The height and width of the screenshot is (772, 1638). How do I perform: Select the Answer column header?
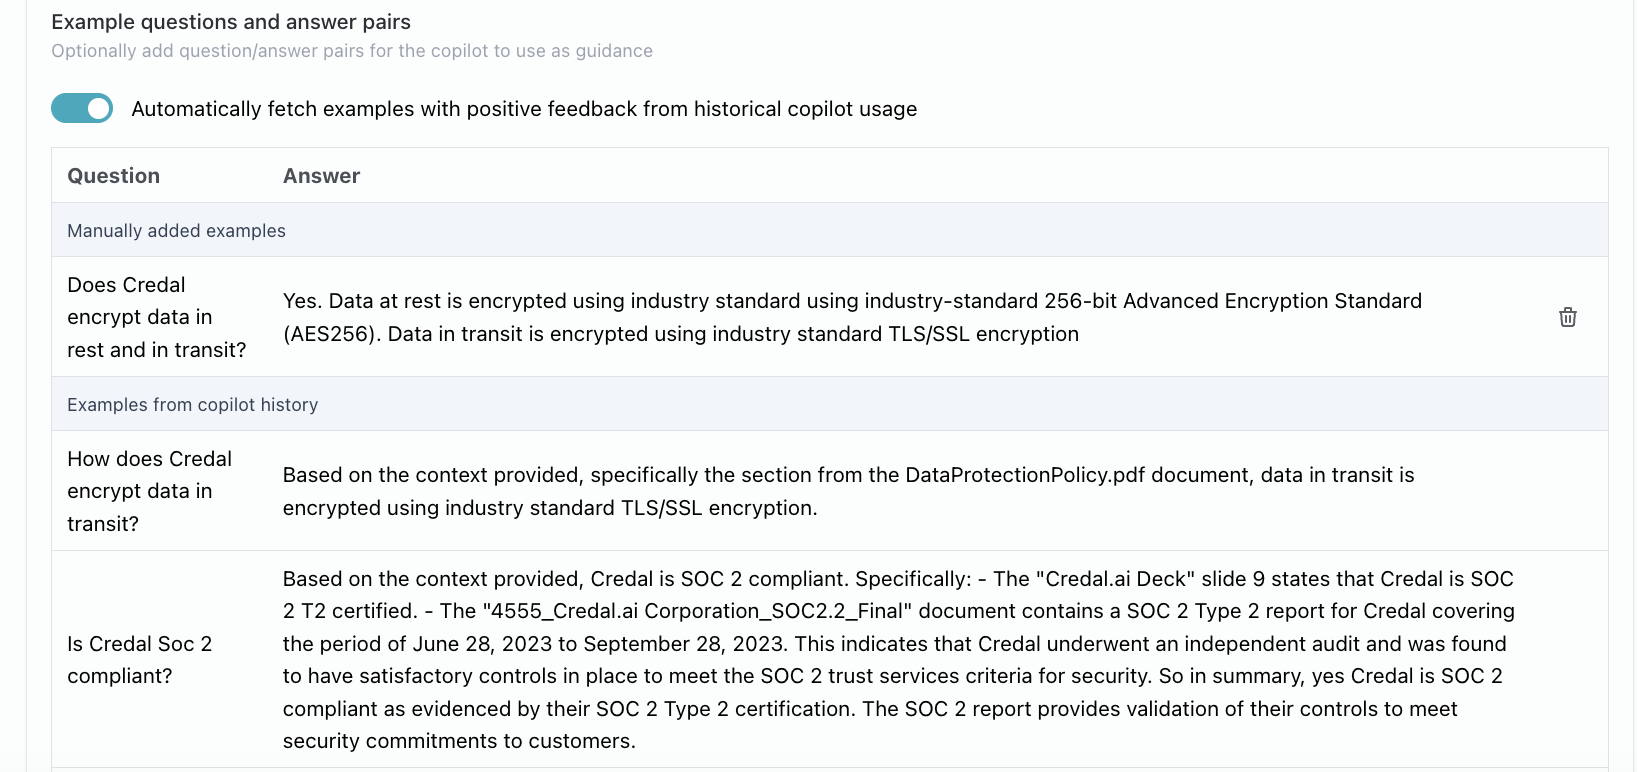(321, 175)
